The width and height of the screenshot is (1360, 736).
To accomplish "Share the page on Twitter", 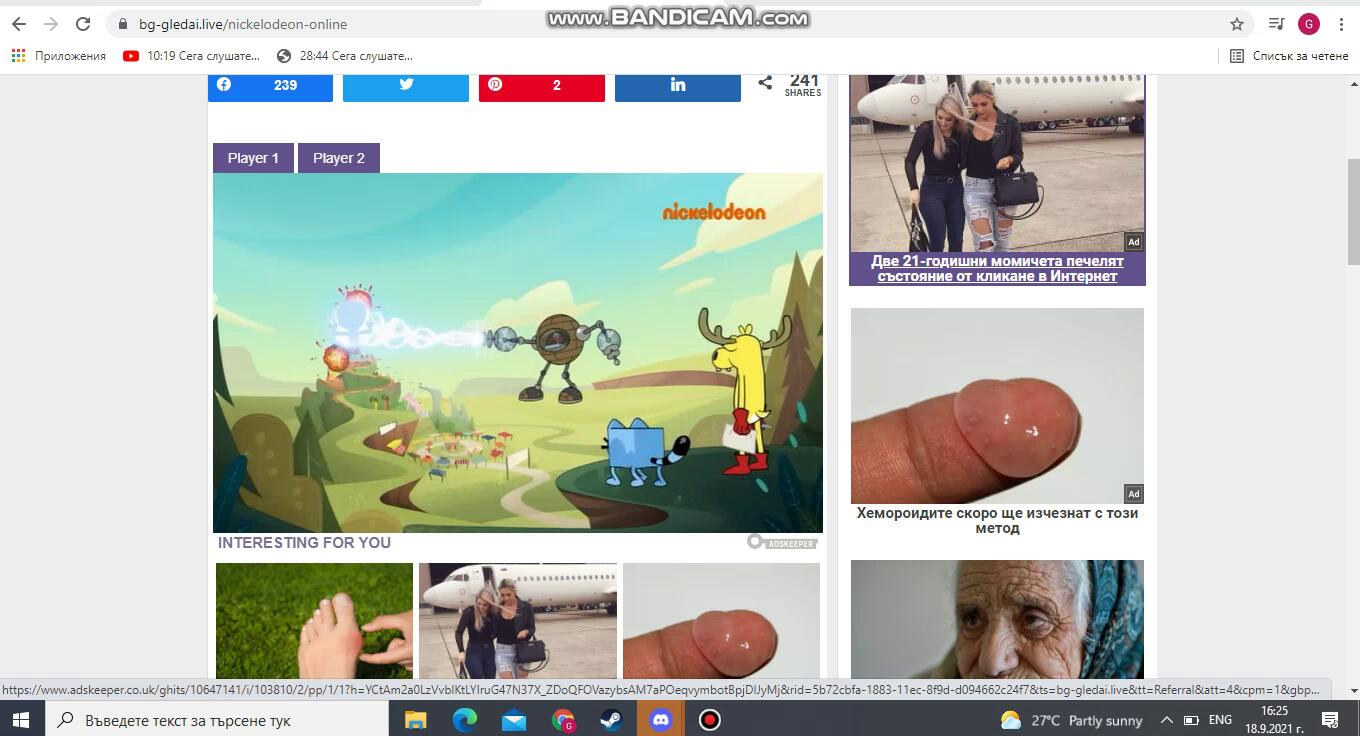I will coord(405,85).
